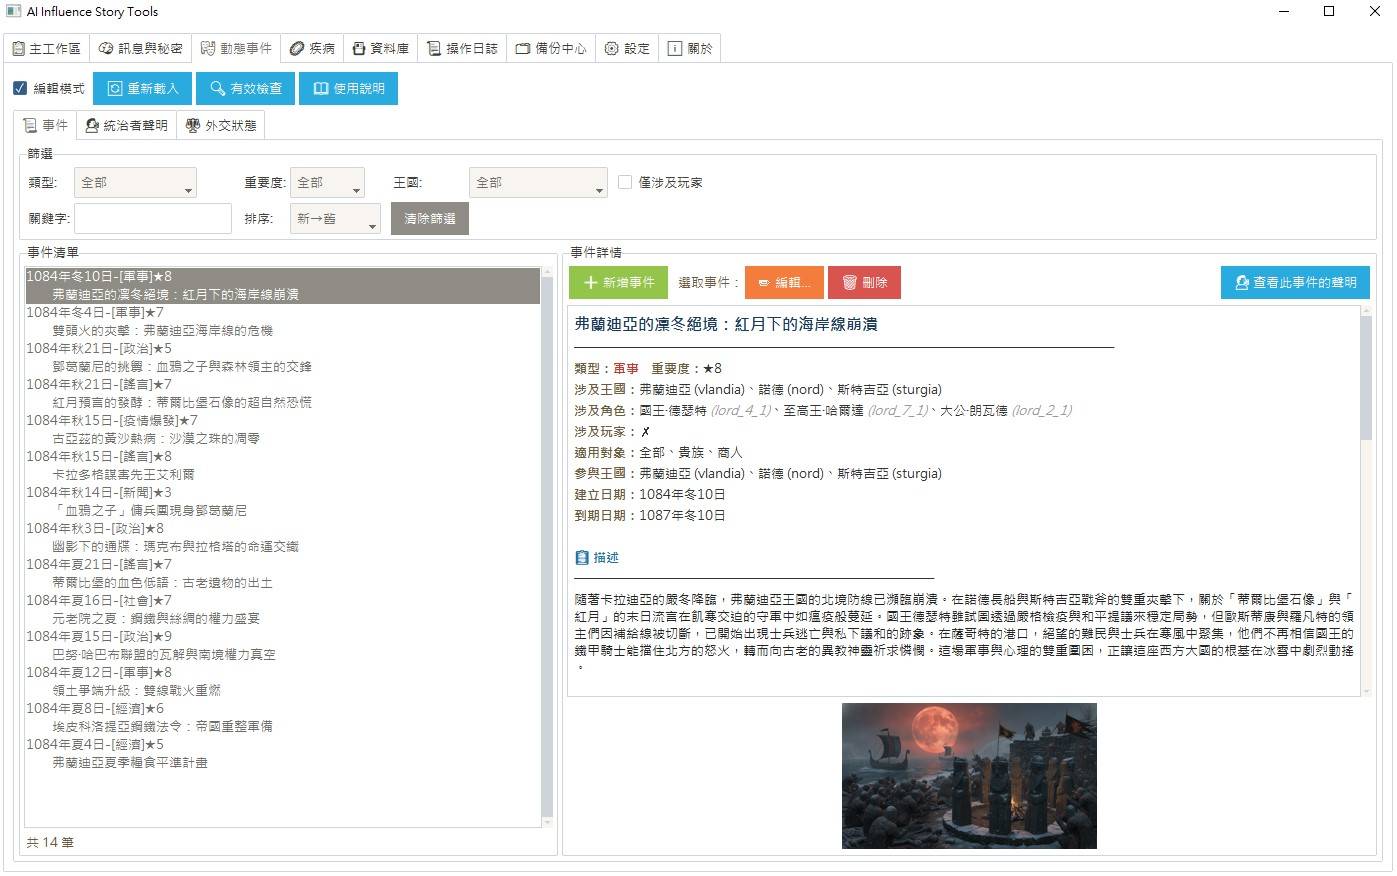Go to the 資料庫 tab
This screenshot has width=1397, height=876.
coord(380,48)
